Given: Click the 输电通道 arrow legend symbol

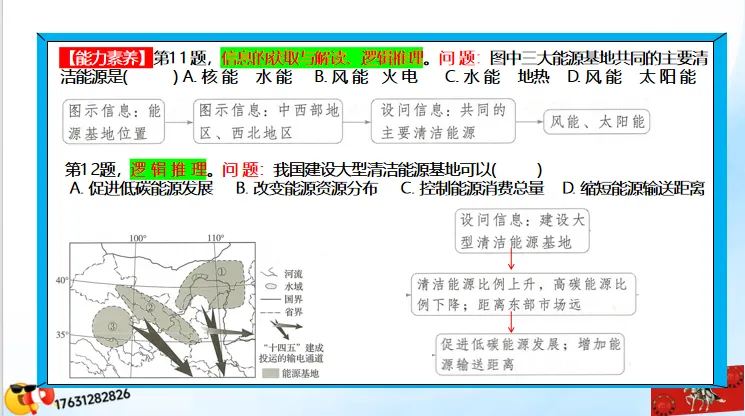Looking at the screenshot, I should point(286,328).
